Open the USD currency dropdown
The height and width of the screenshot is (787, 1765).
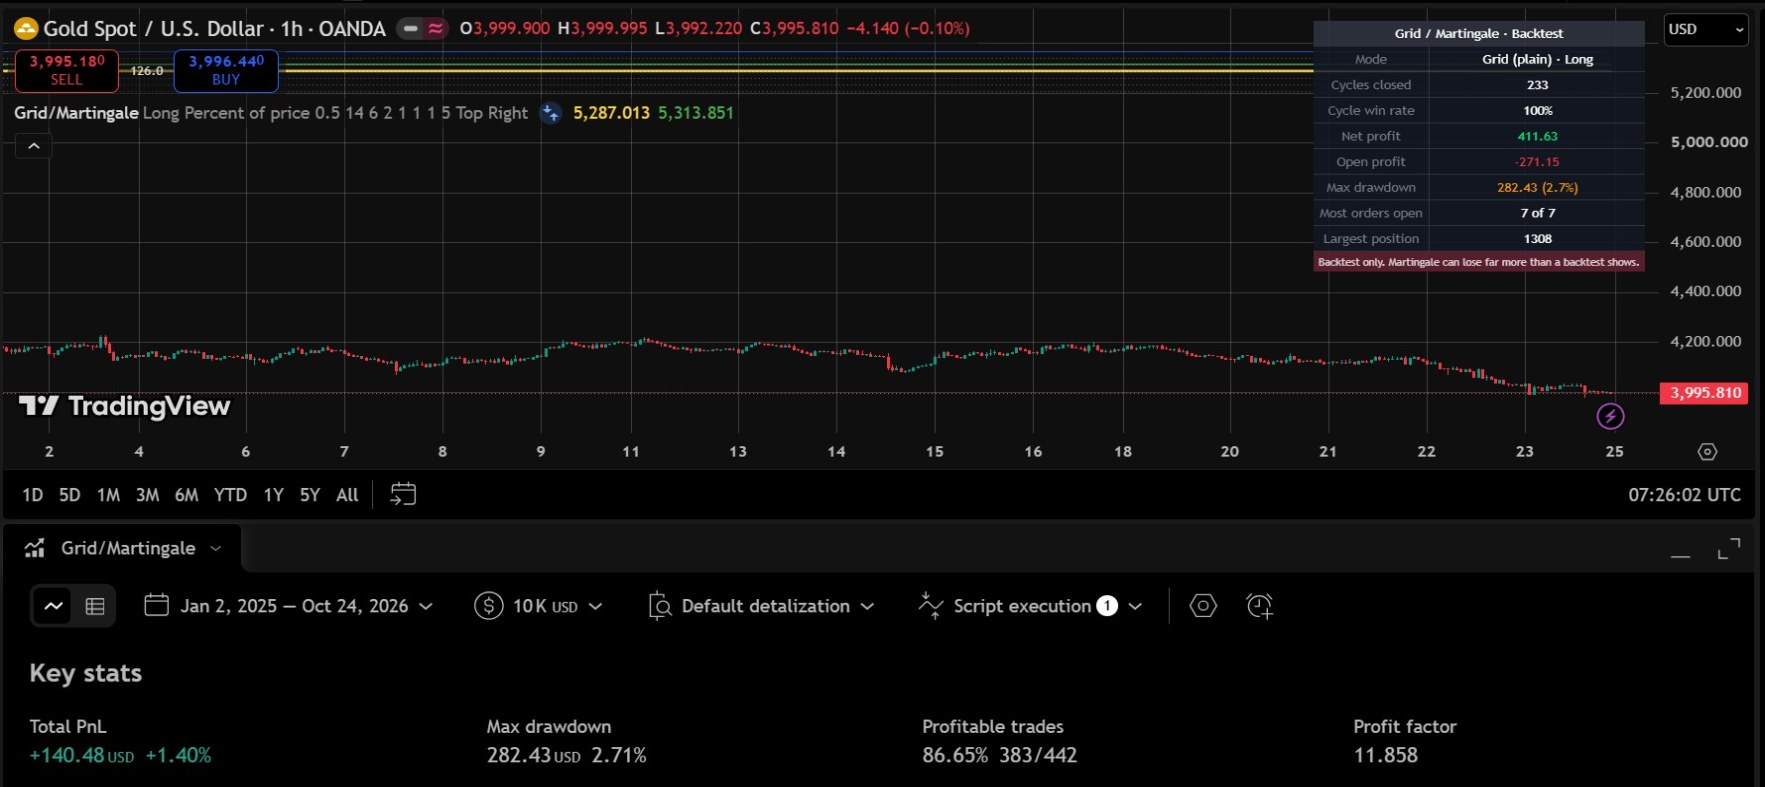click(x=1705, y=30)
